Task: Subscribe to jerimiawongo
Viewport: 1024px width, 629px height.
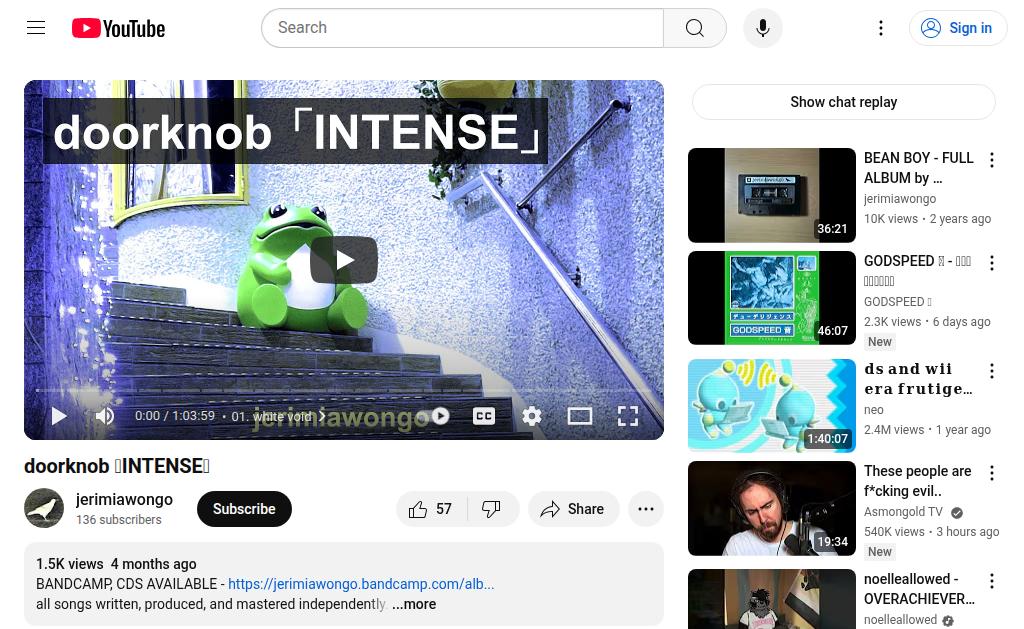Action: 244,509
